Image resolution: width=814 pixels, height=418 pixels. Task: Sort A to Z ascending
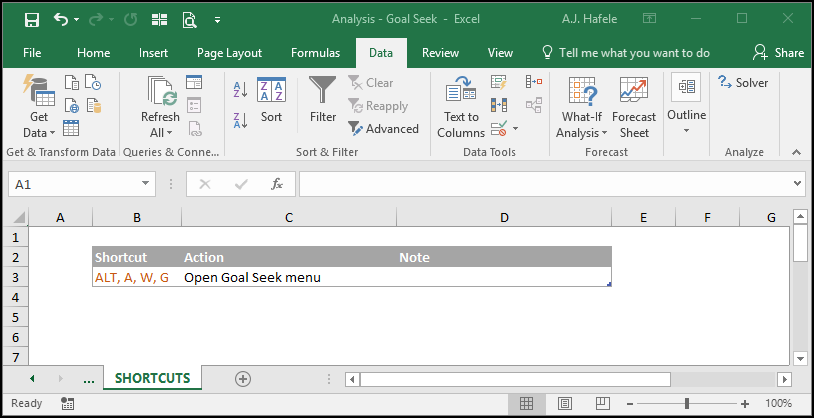pos(240,89)
